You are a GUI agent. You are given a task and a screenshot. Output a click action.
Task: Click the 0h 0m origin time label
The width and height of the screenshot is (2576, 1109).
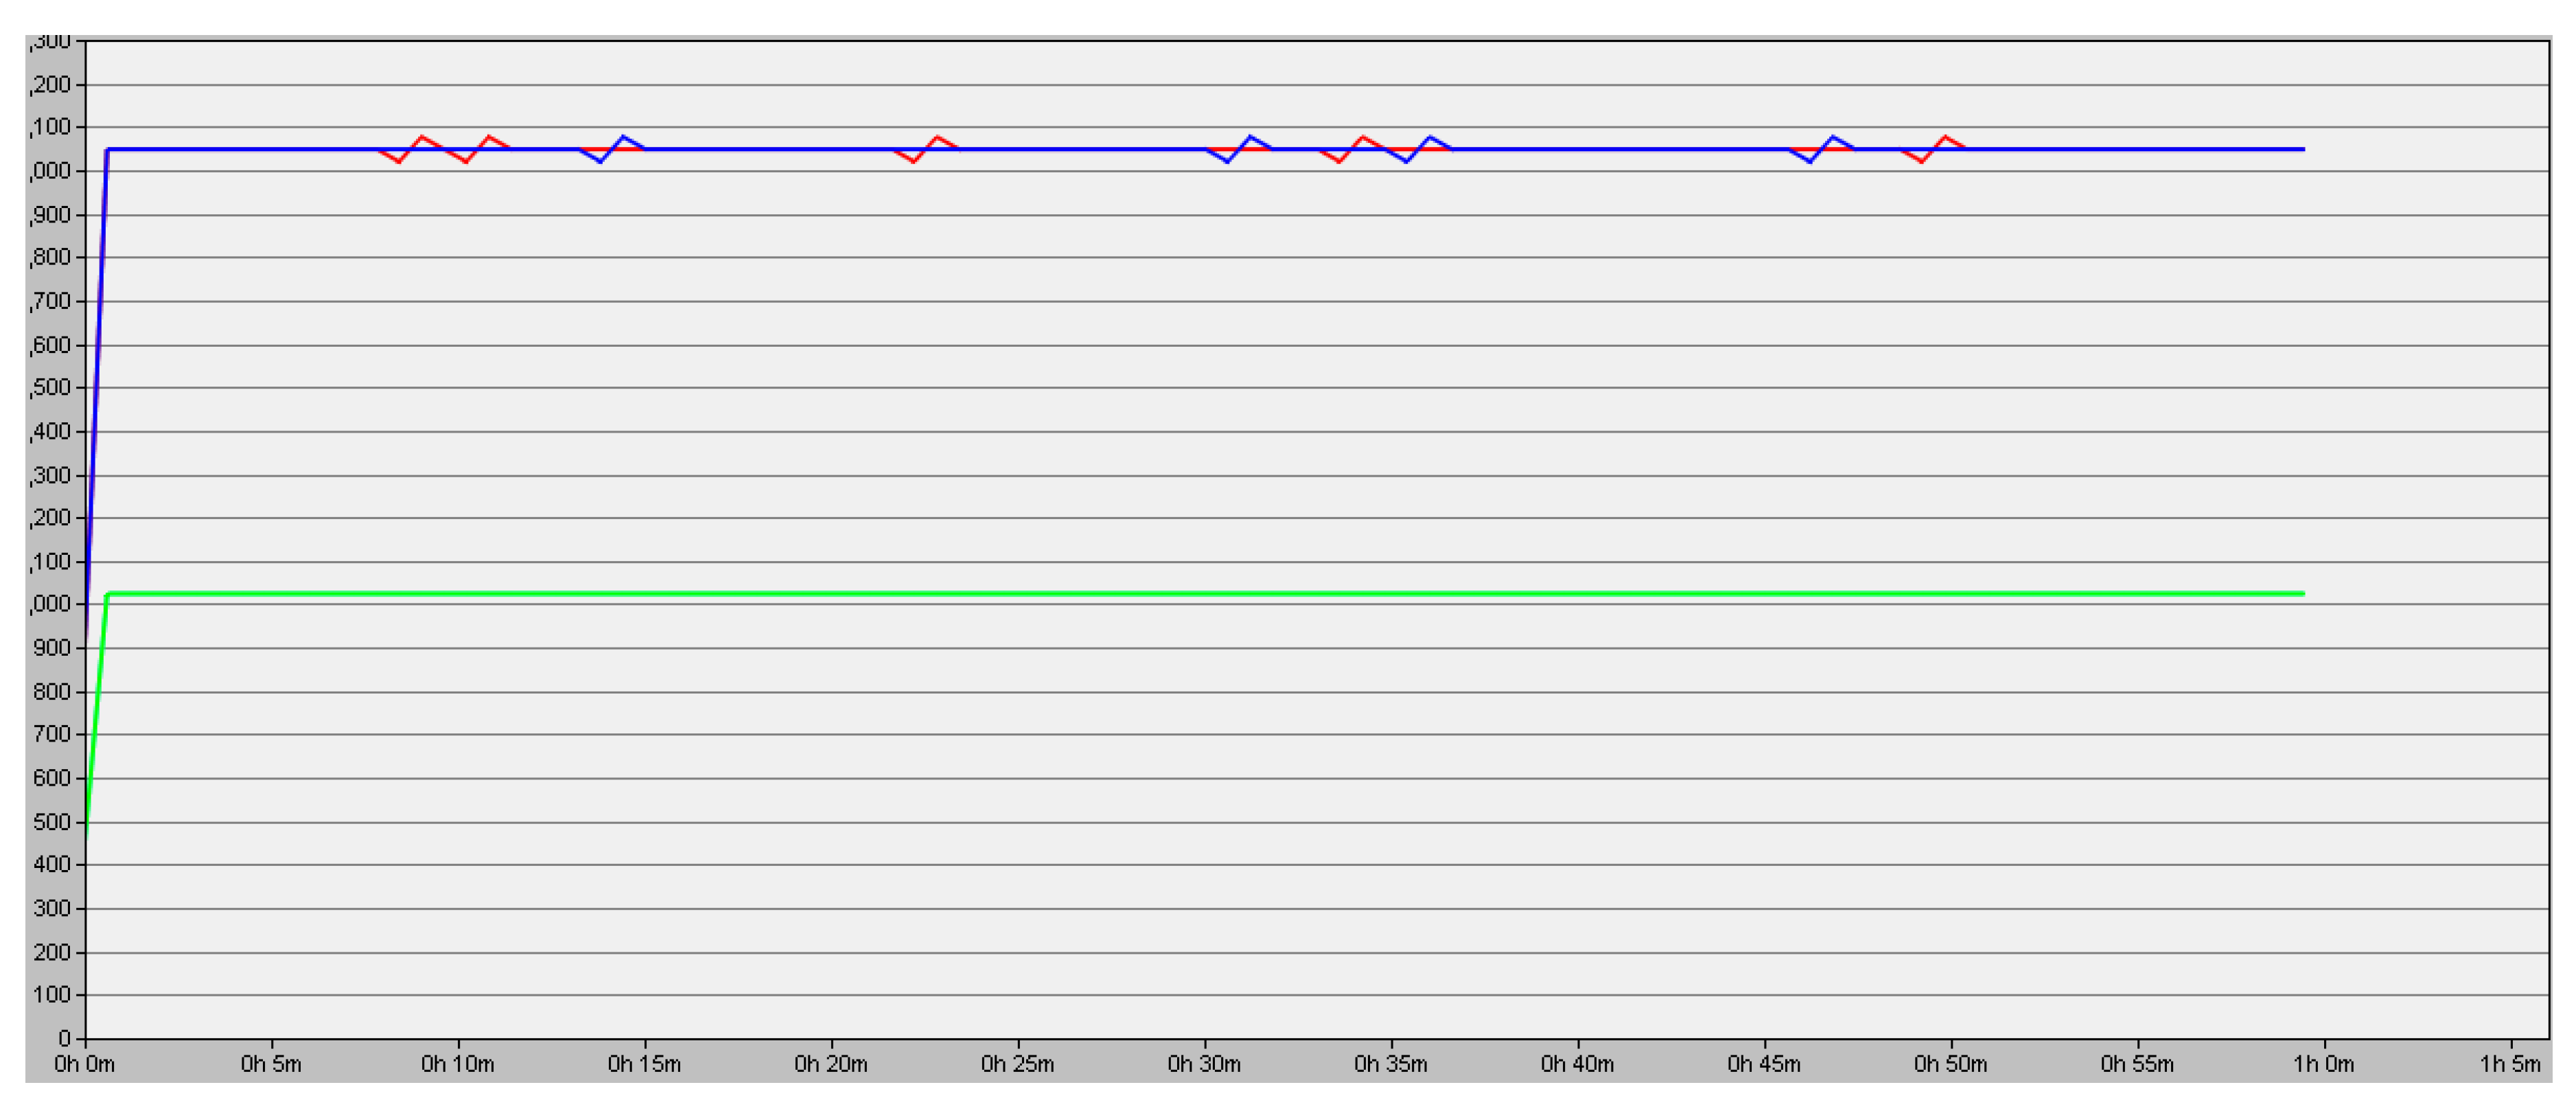(x=84, y=1064)
